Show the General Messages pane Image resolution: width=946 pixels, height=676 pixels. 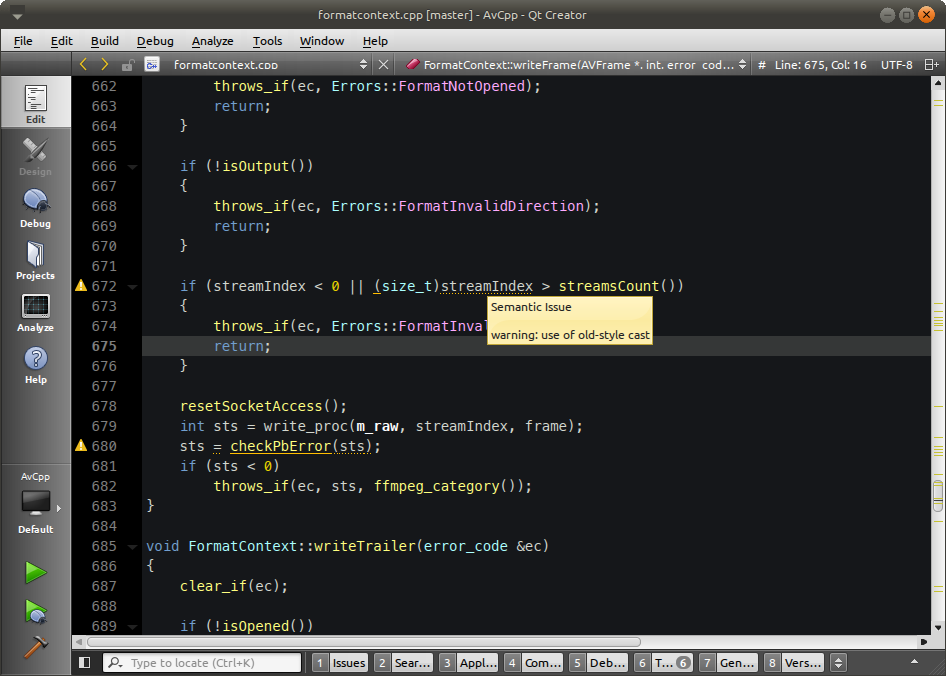pyautogui.click(x=728, y=663)
